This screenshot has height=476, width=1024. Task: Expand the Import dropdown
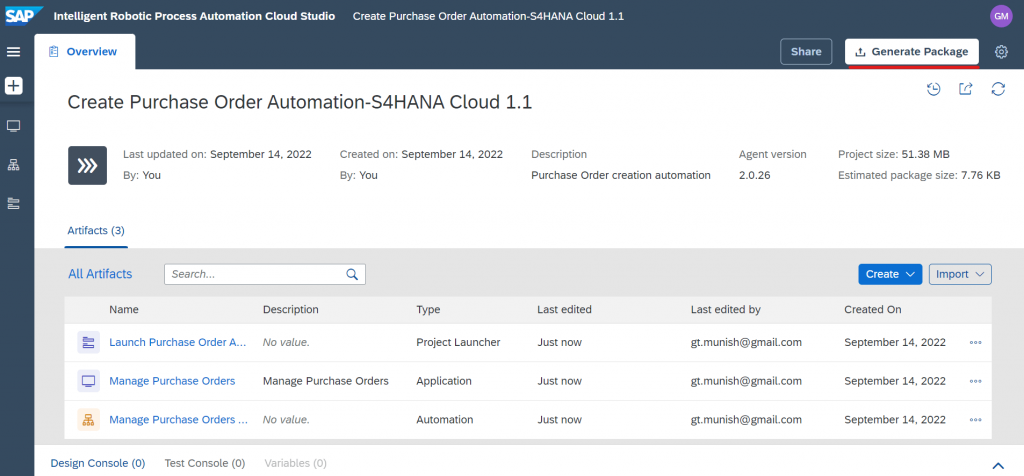coord(960,274)
